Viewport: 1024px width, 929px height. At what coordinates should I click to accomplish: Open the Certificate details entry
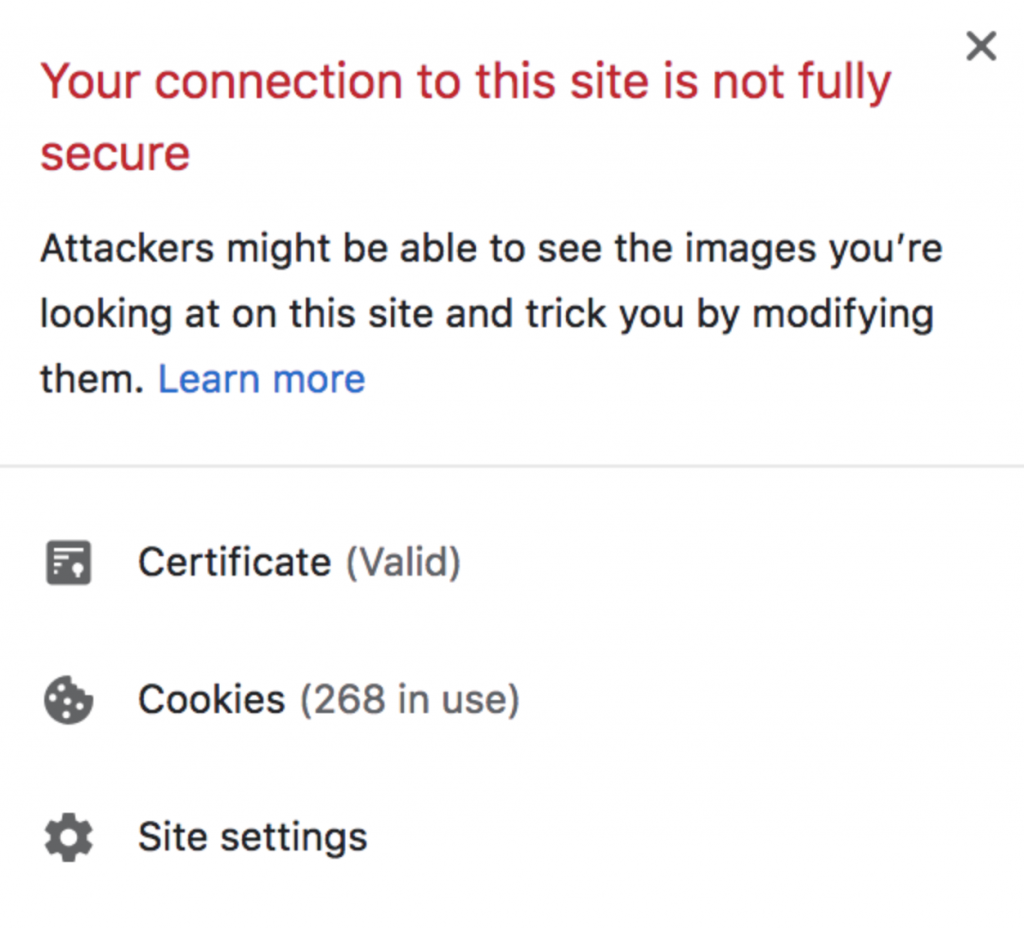coord(234,562)
